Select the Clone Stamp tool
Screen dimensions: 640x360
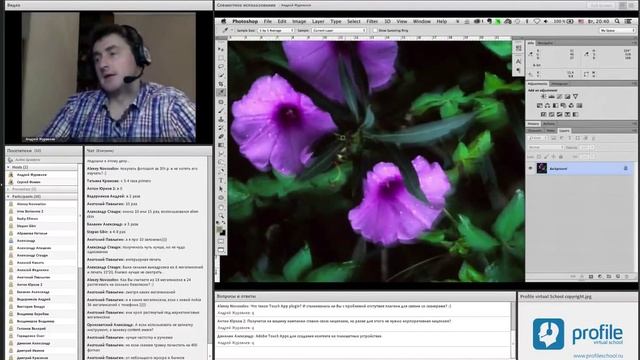[221, 119]
